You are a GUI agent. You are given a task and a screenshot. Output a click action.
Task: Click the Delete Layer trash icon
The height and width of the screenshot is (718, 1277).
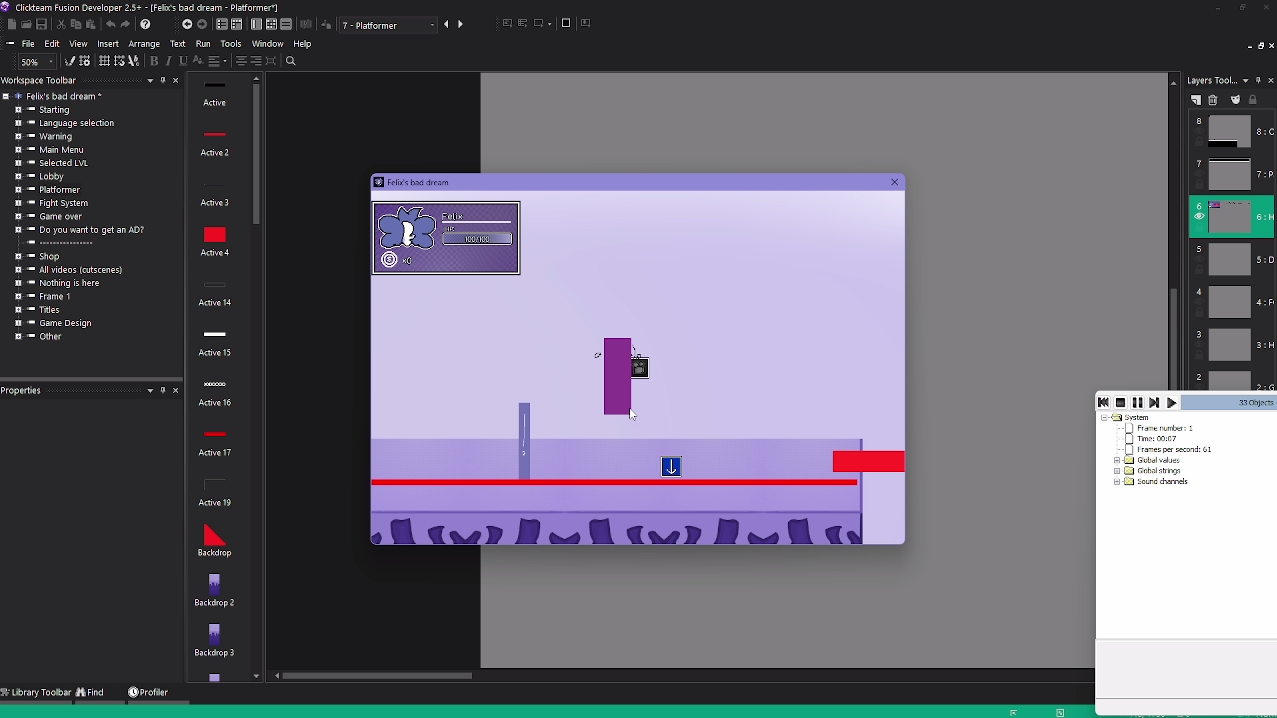tap(1213, 100)
